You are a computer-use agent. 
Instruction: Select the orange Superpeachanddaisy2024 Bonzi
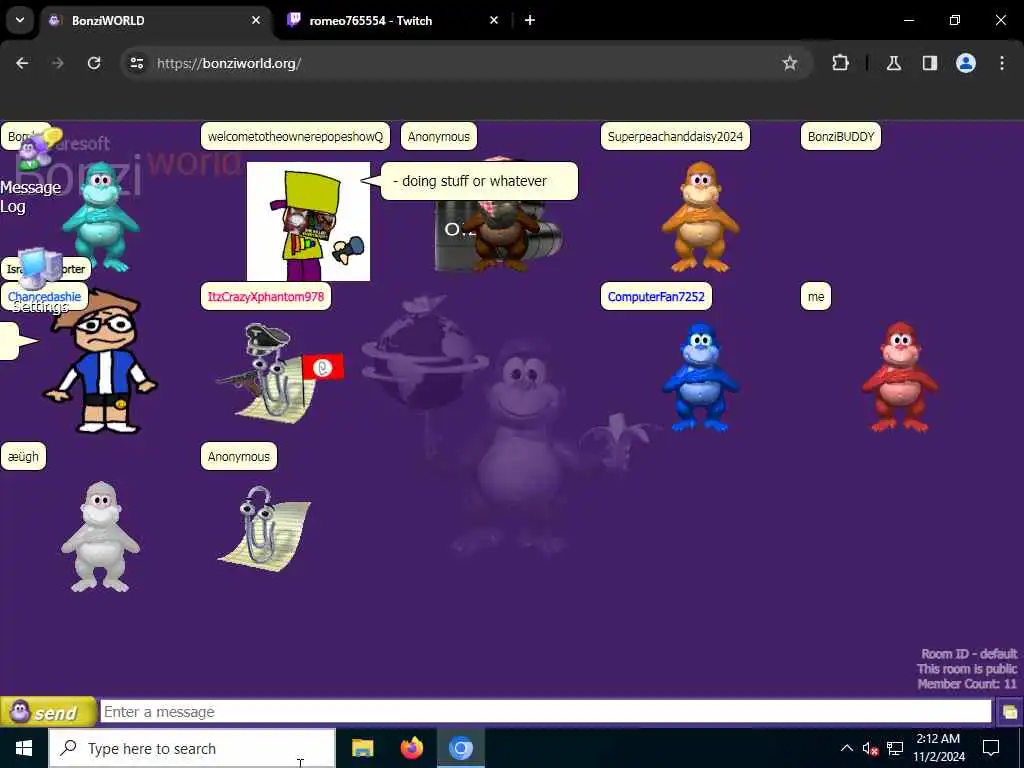click(x=700, y=217)
